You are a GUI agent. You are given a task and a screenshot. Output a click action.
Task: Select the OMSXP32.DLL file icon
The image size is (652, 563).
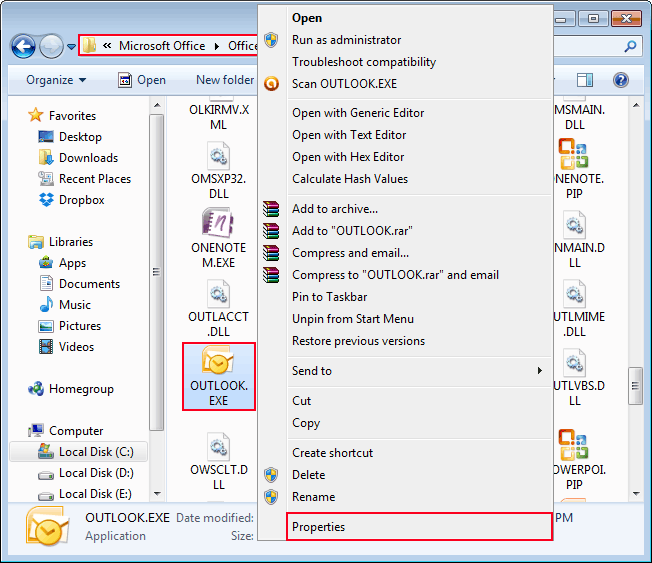219,156
